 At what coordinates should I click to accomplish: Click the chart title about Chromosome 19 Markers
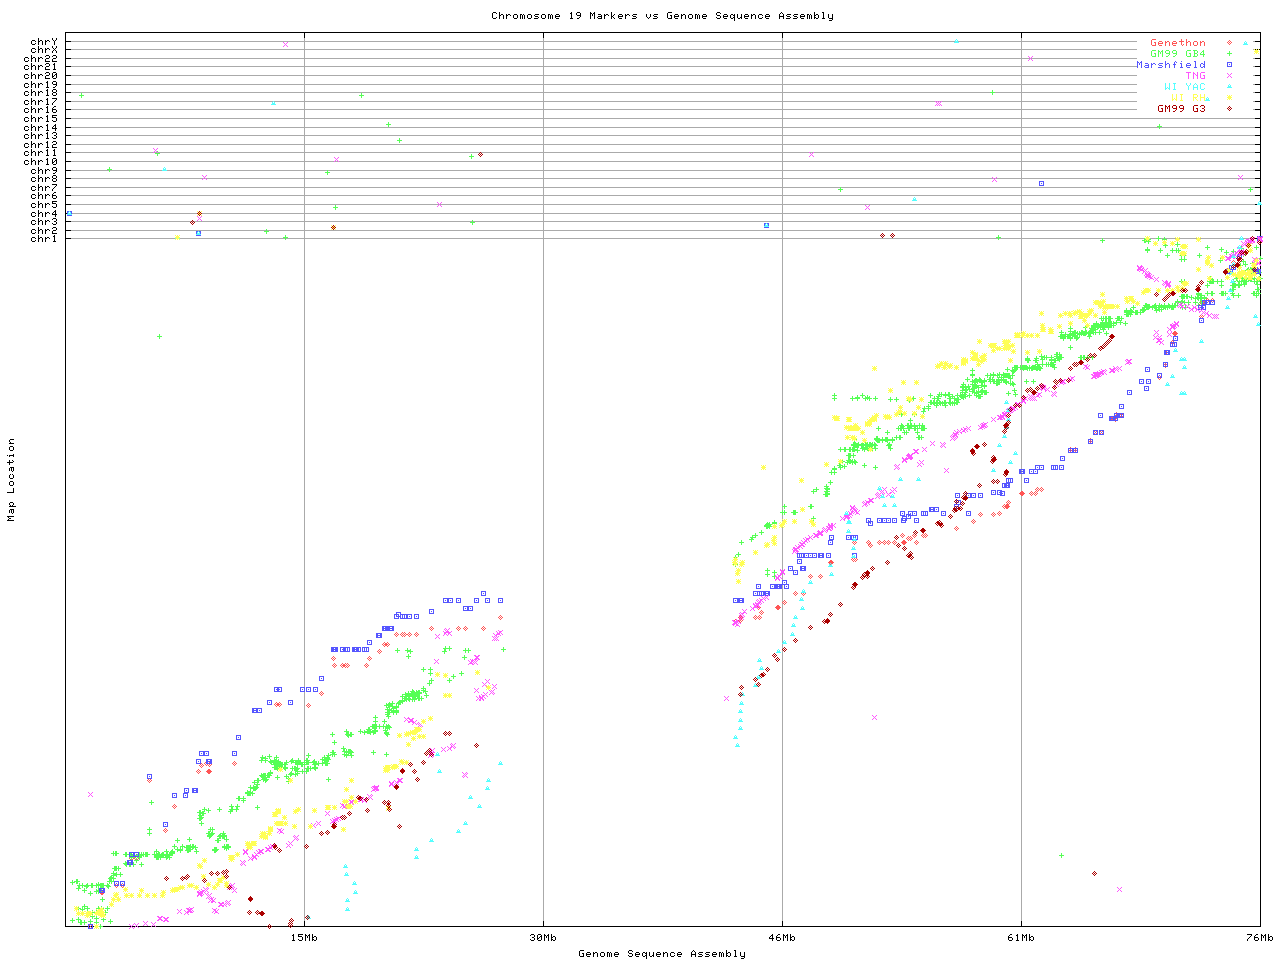click(x=662, y=16)
